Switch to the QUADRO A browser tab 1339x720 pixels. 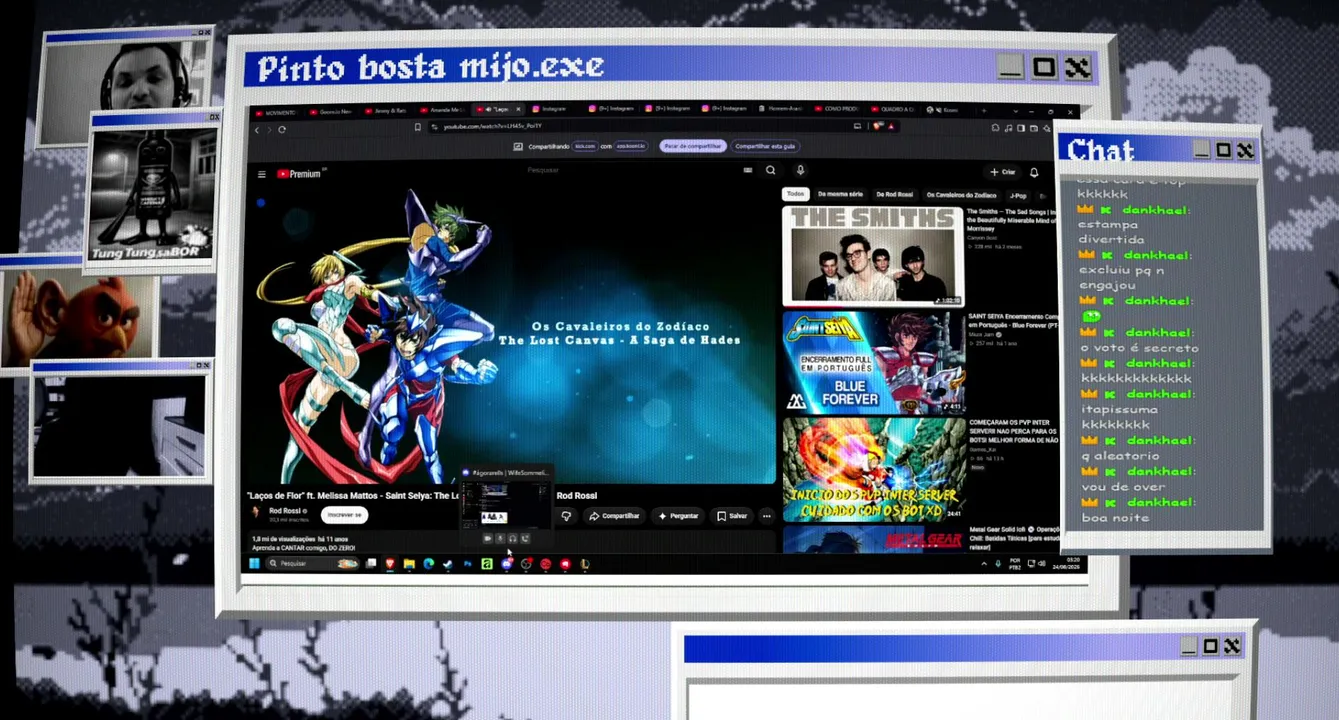click(895, 109)
